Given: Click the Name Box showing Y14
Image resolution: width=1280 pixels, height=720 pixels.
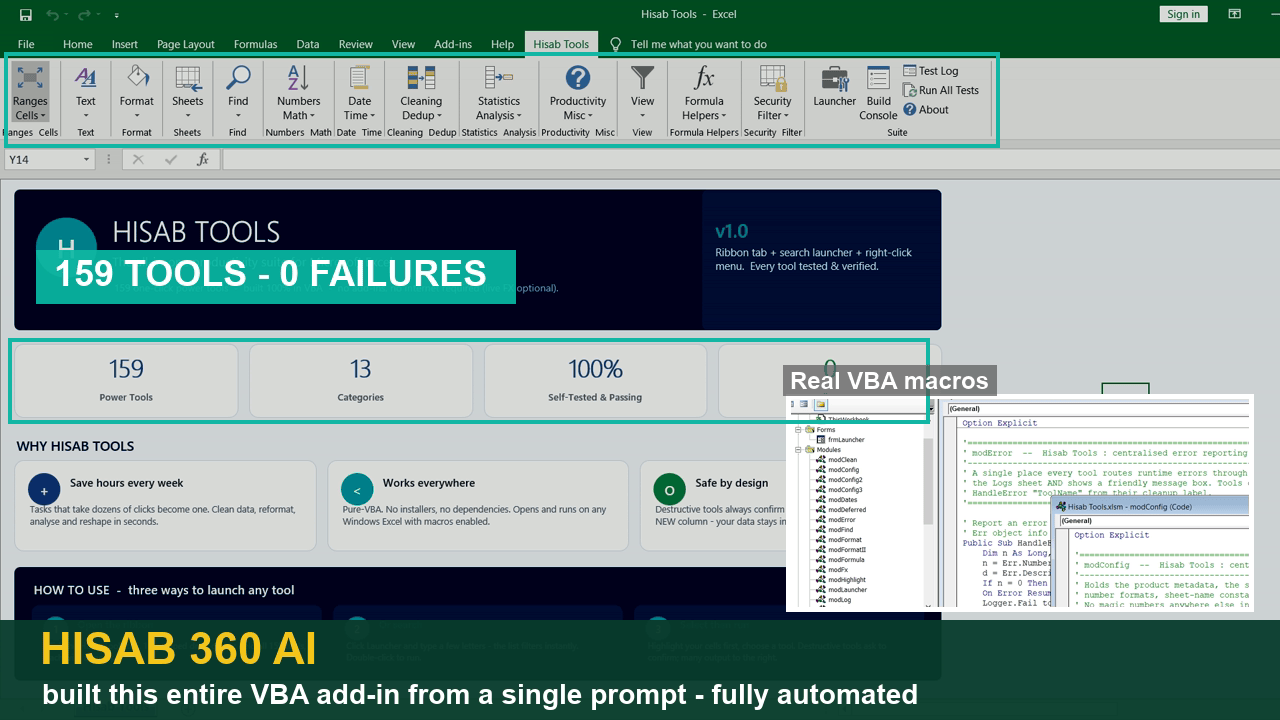Looking at the screenshot, I should 42,160.
